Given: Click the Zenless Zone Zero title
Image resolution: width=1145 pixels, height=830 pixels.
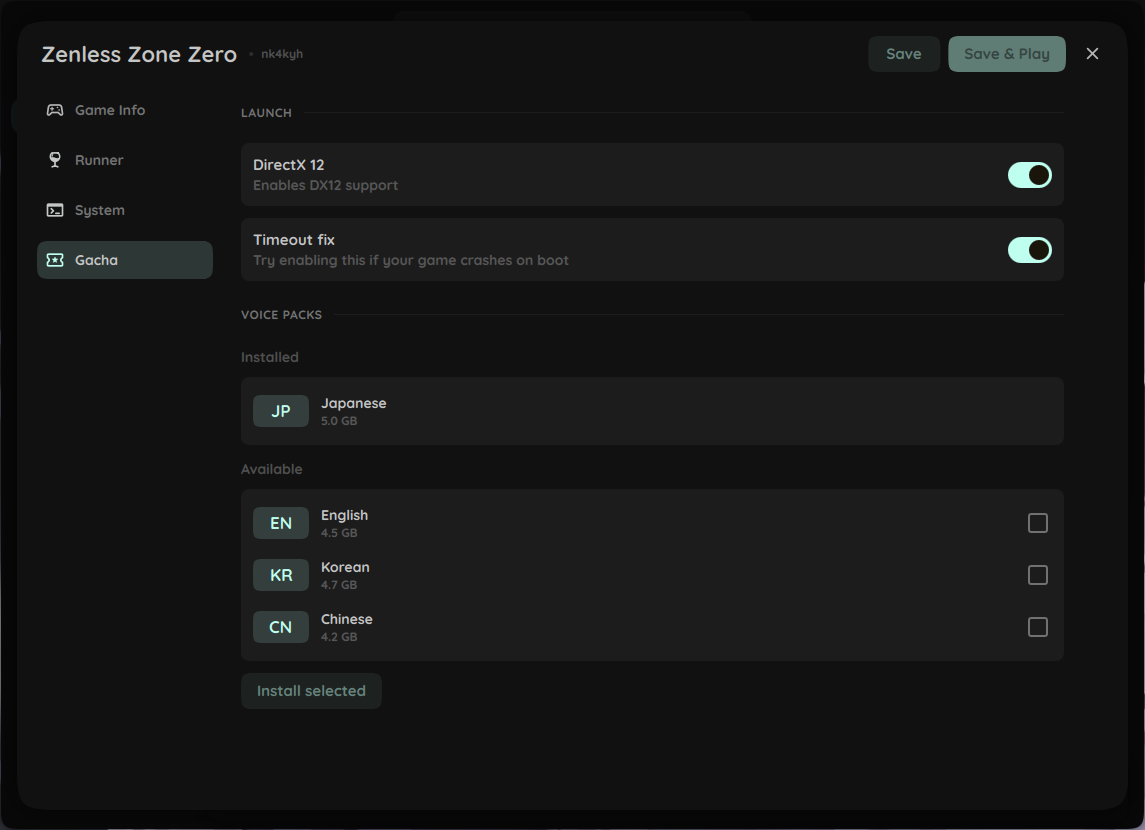Looking at the screenshot, I should (x=139, y=55).
